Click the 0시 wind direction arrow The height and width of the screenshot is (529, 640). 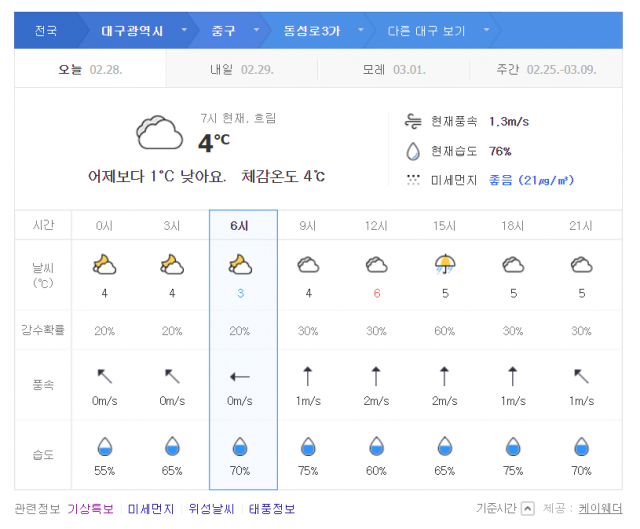pos(104,376)
